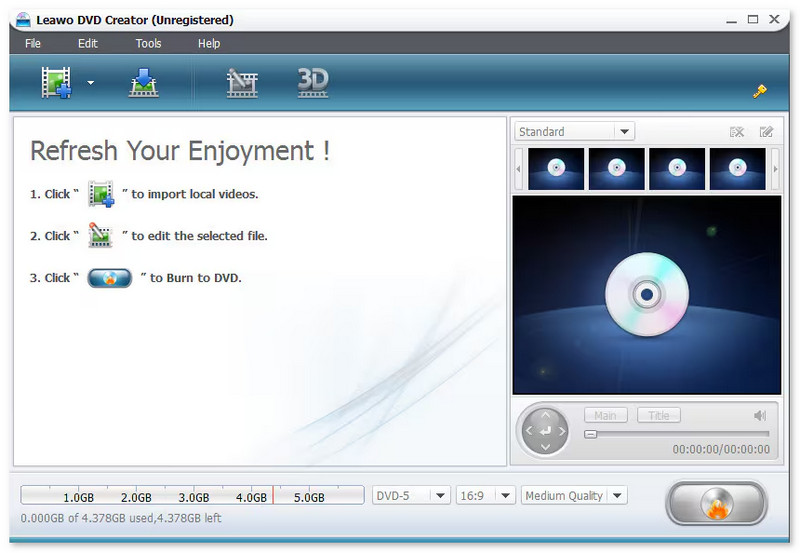Screen dimensions: 800x553
Task: Open the Add Video dropdown arrow
Action: [91, 83]
